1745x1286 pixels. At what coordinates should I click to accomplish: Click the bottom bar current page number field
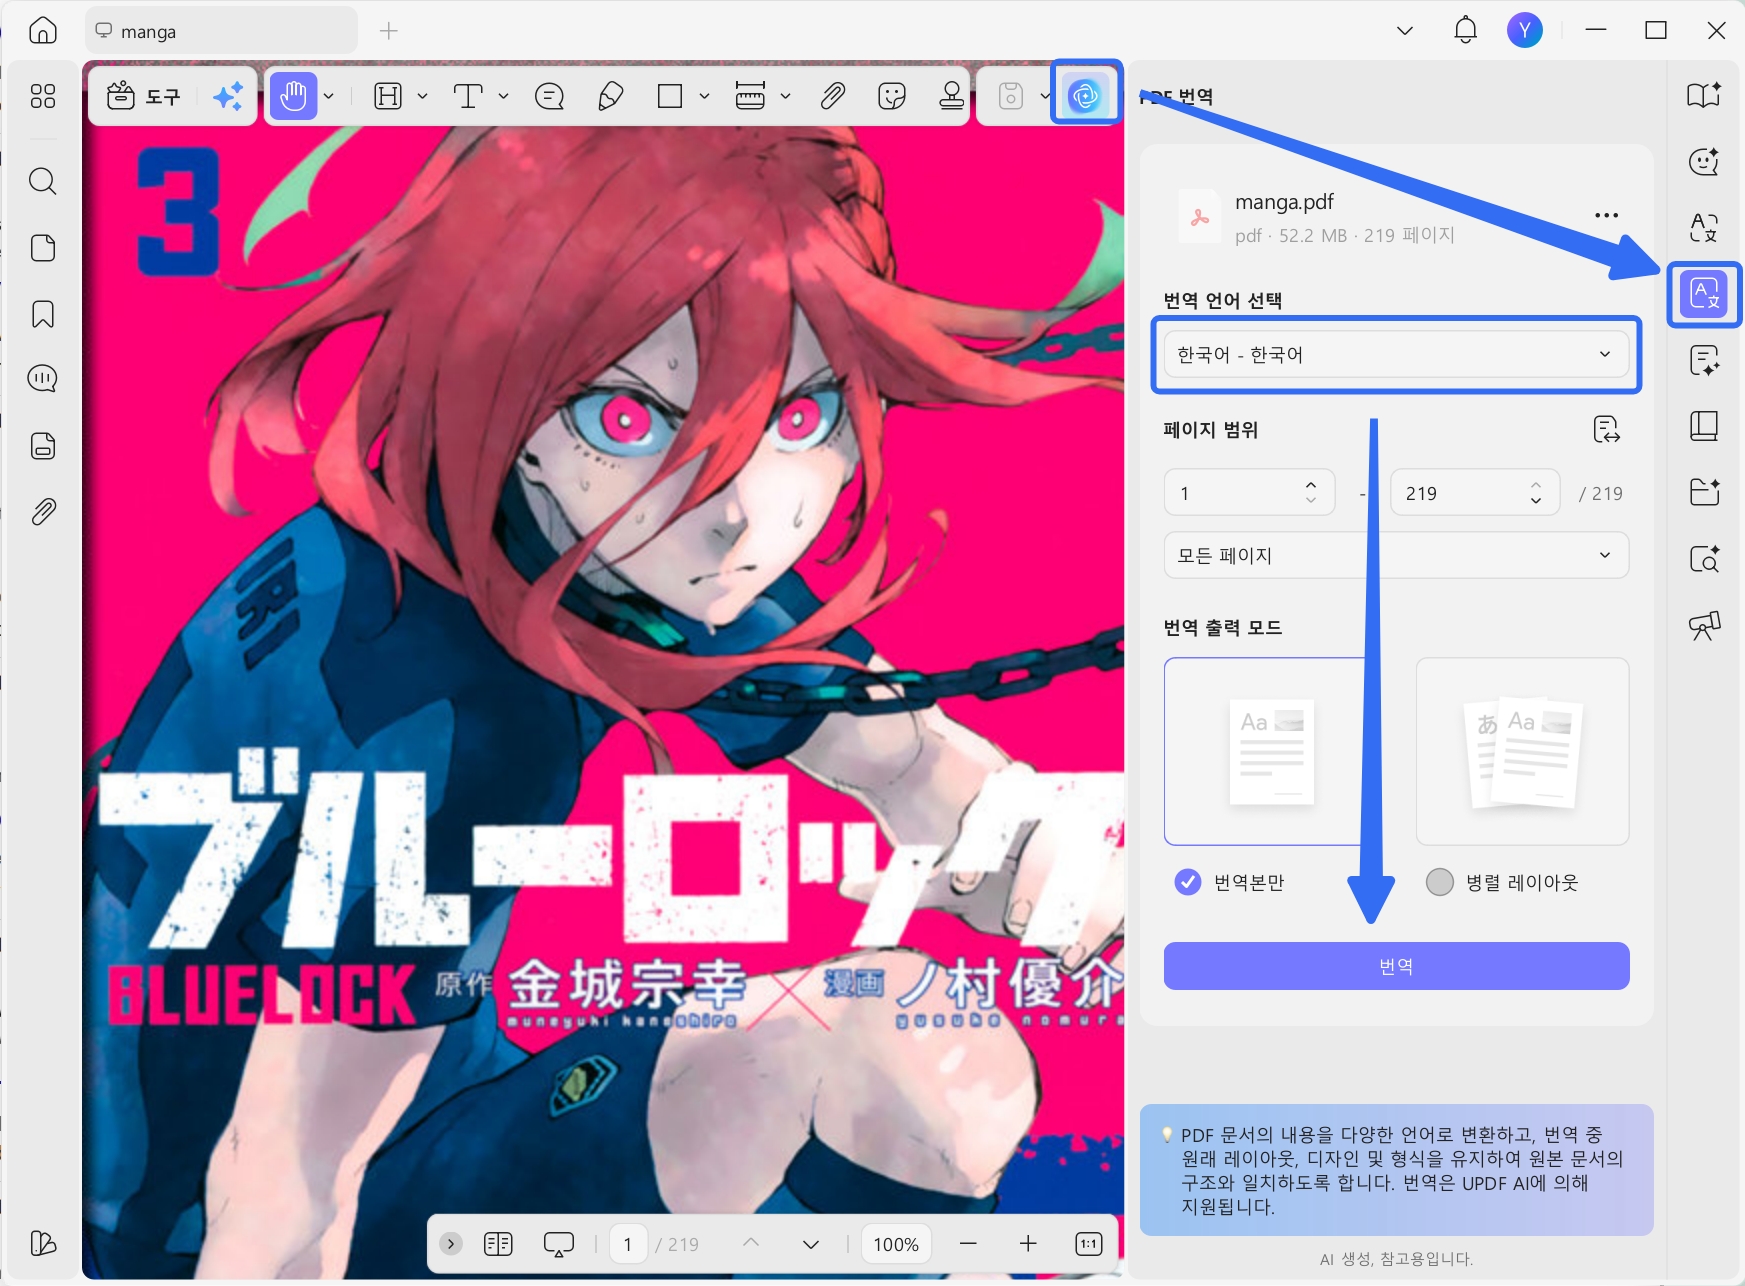pos(628,1244)
